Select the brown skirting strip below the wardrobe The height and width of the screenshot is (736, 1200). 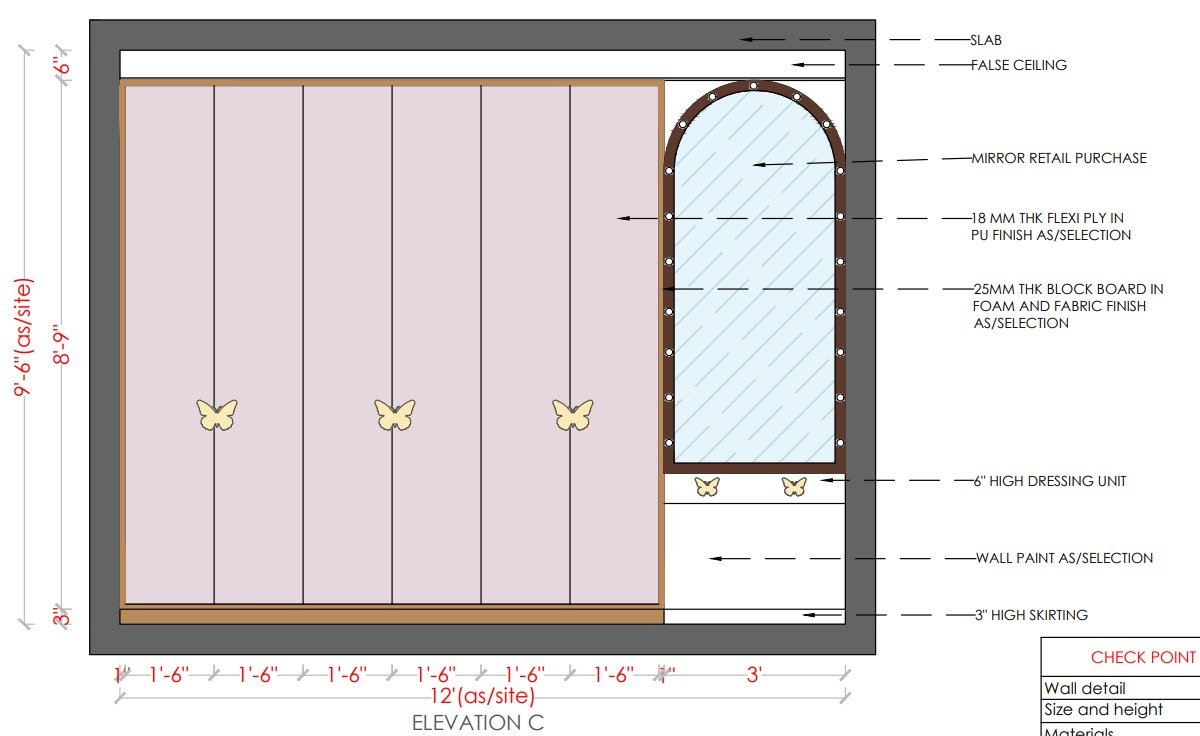392,616
